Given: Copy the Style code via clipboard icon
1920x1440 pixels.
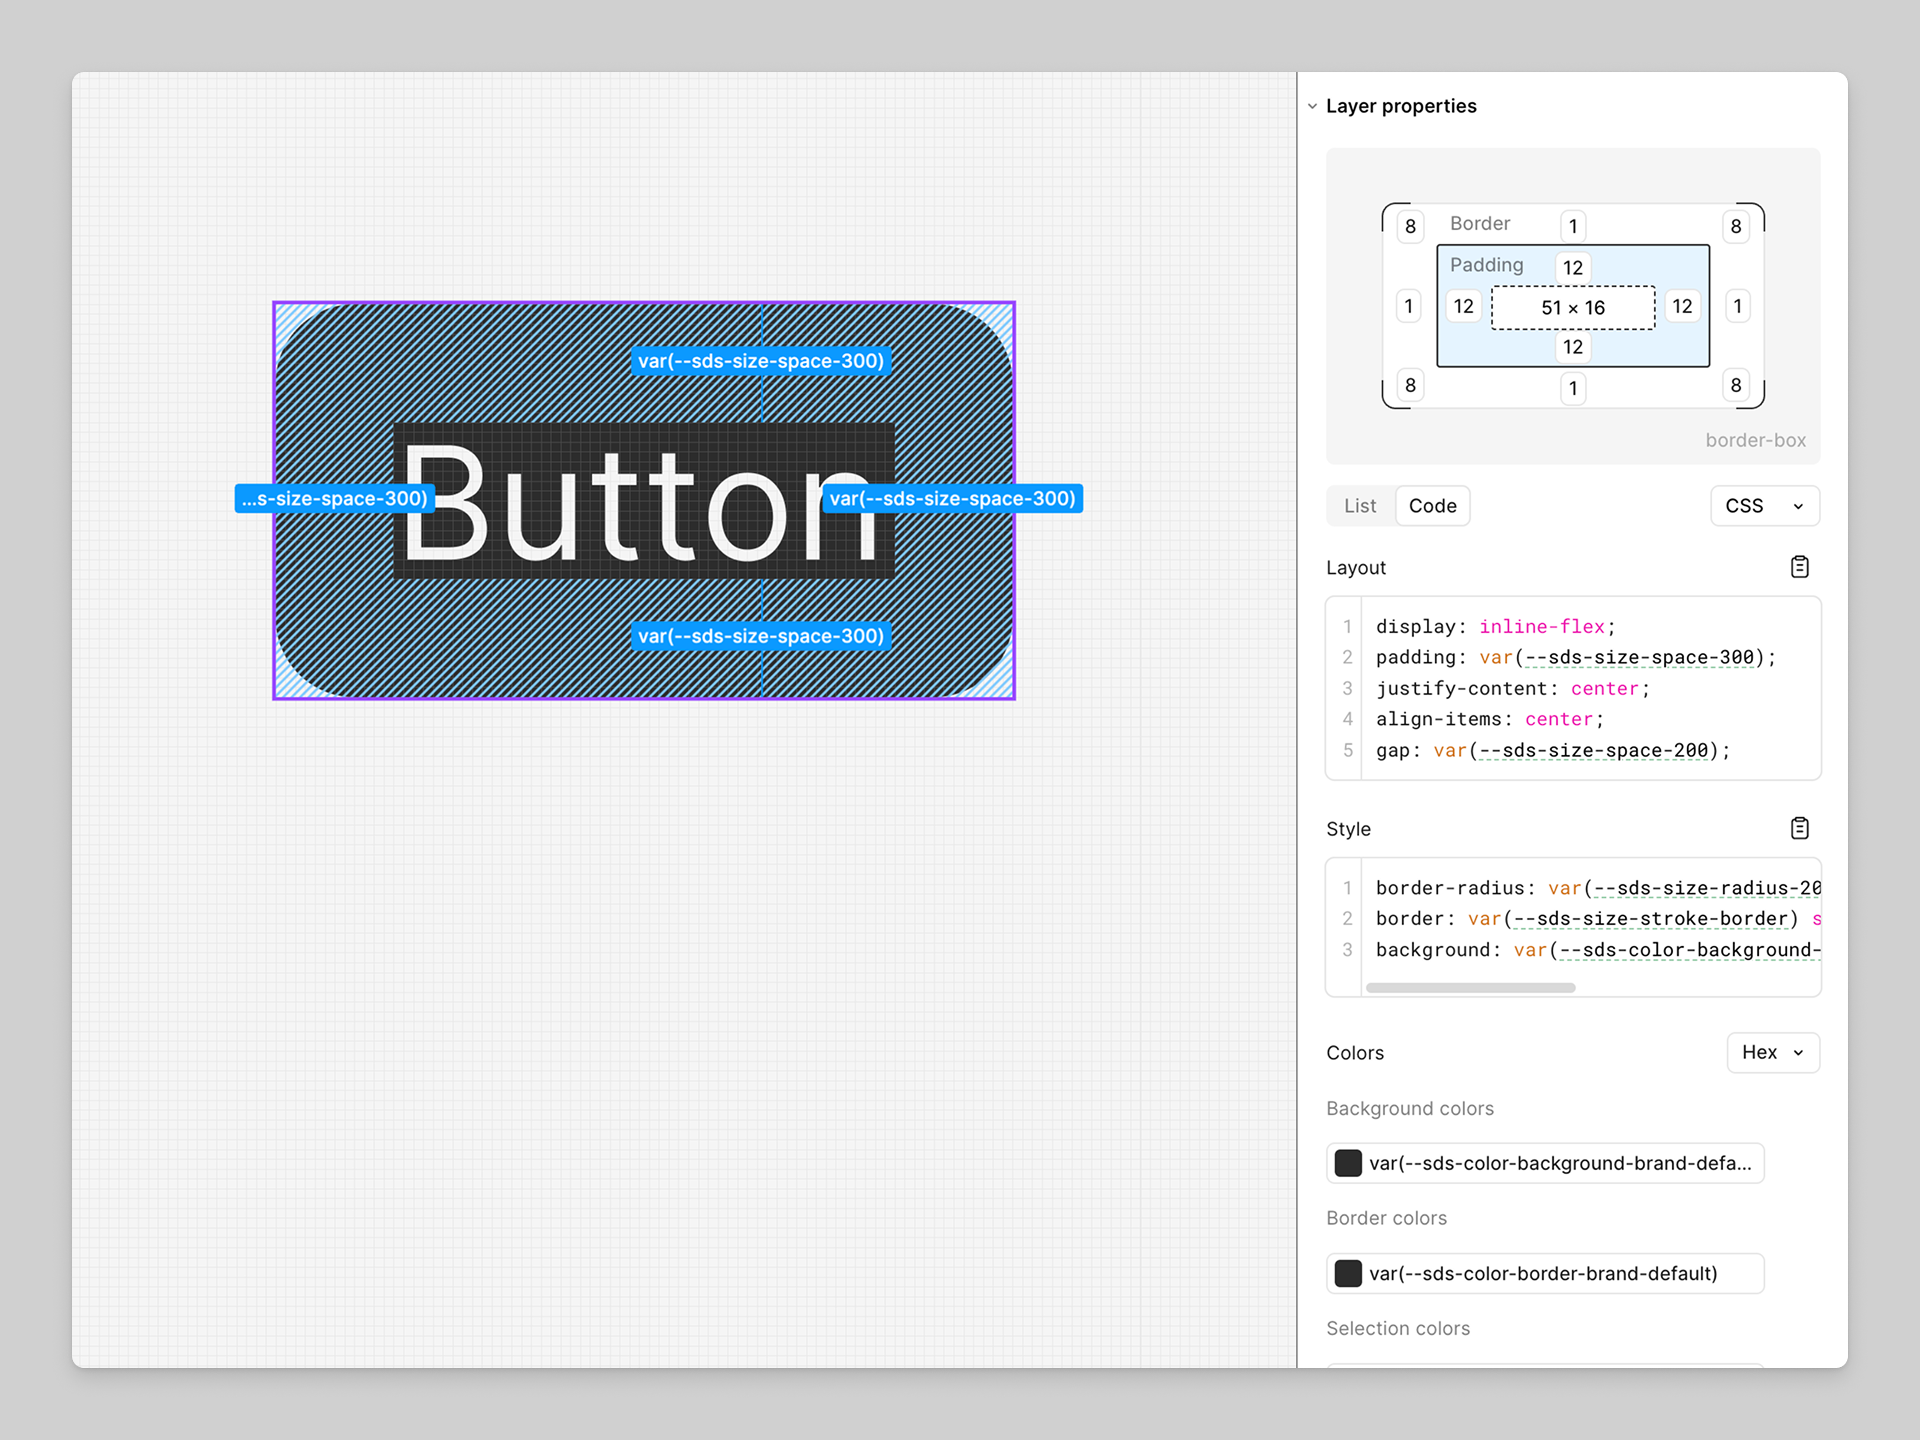Looking at the screenshot, I should (x=1799, y=828).
